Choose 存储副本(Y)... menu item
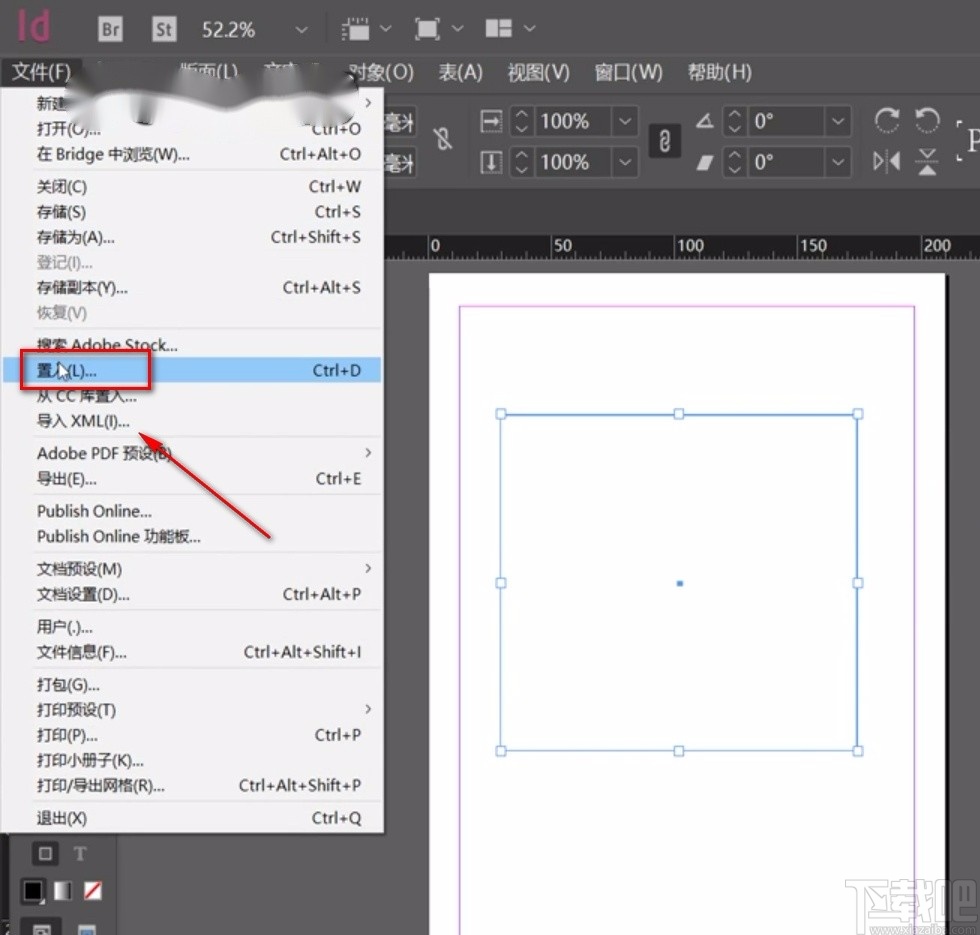Image resolution: width=980 pixels, height=935 pixels. [x=192, y=288]
